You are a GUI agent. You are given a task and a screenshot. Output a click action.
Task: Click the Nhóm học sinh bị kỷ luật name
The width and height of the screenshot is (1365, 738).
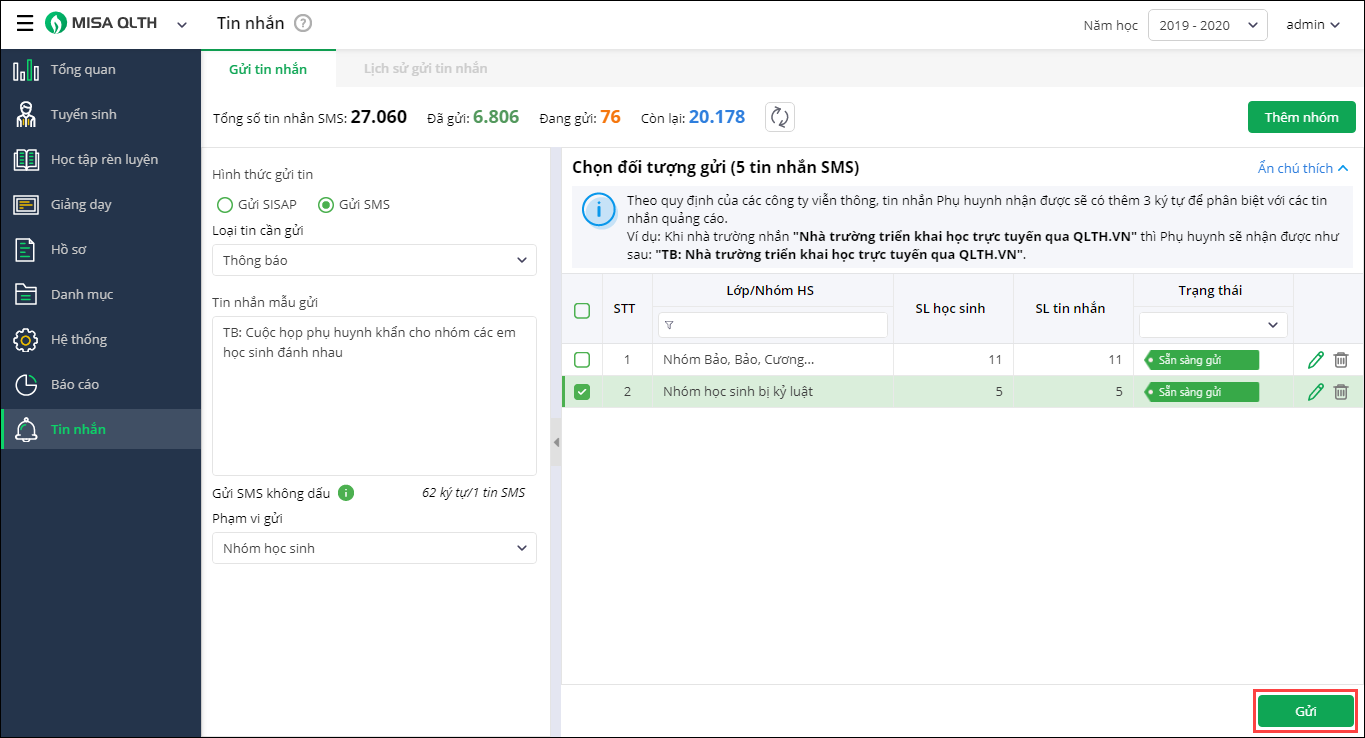pos(738,392)
